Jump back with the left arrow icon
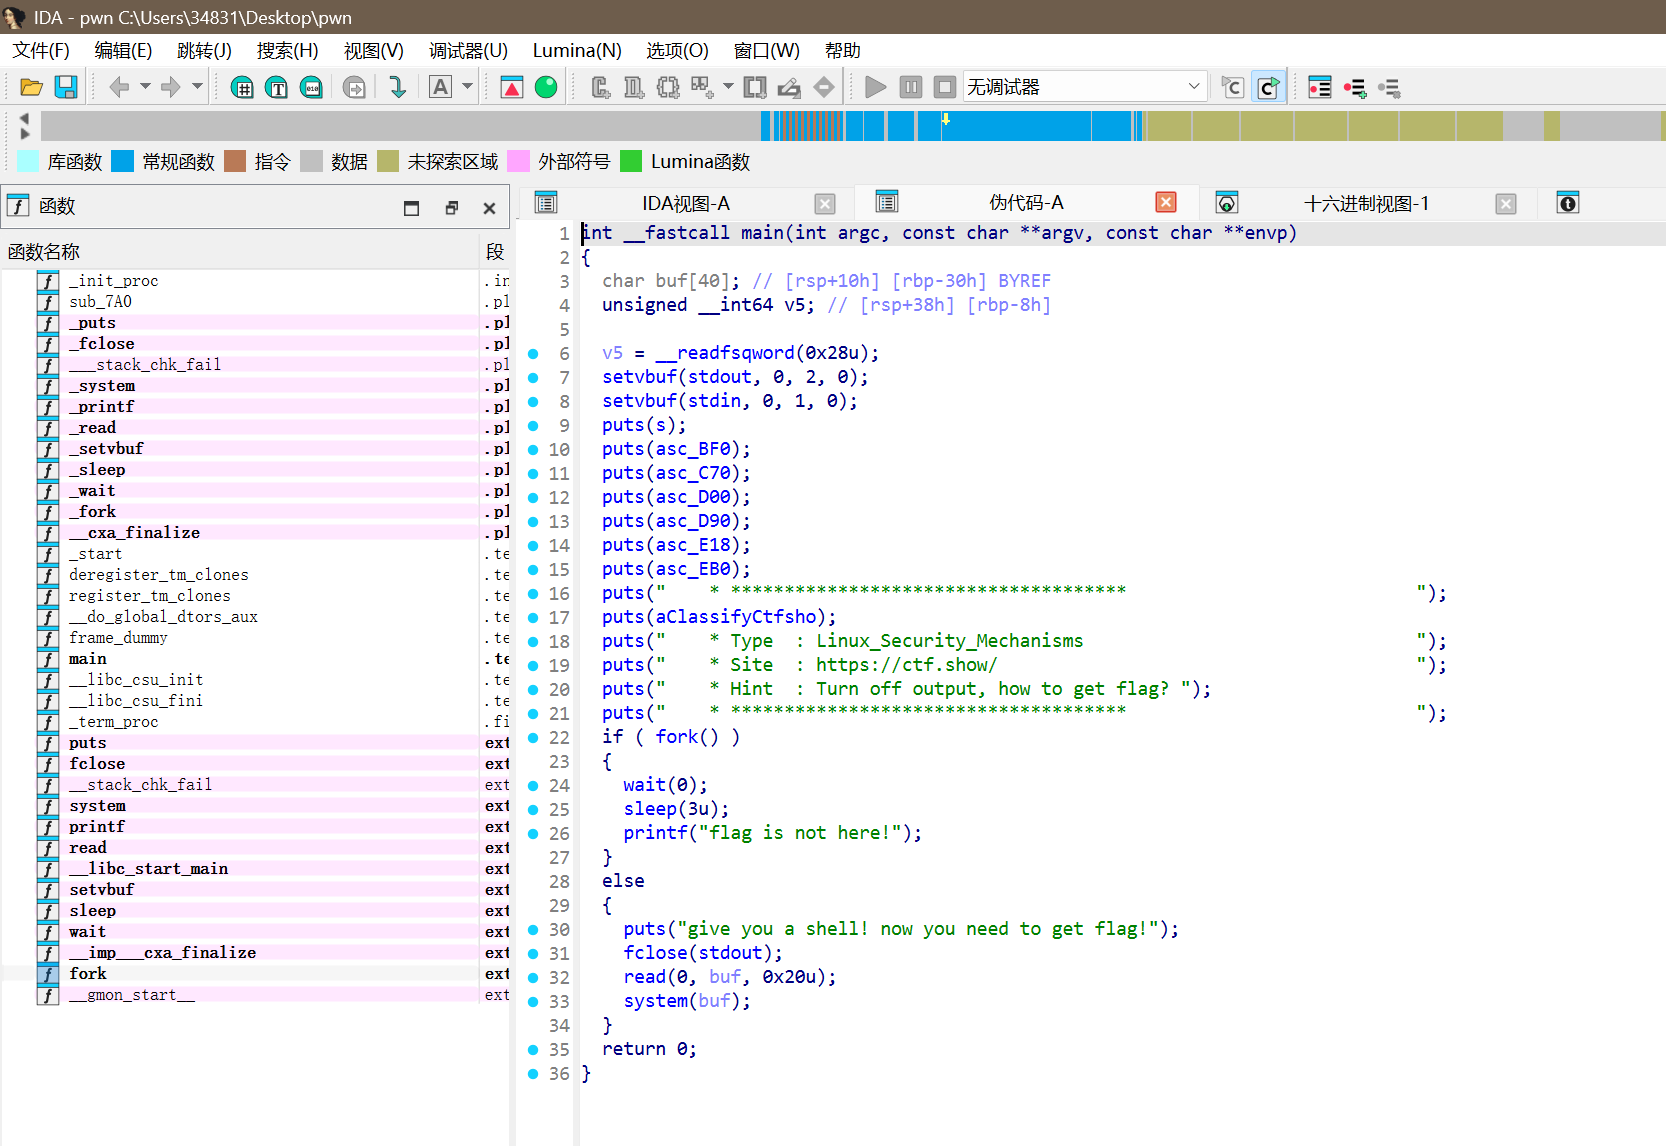1666x1146 pixels. [119, 87]
